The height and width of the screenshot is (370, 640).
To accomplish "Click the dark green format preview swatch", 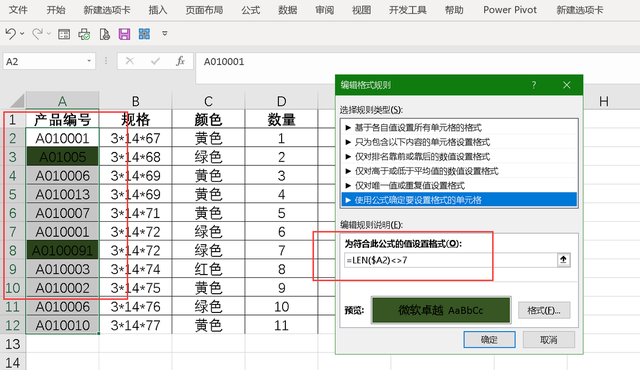I will (441, 310).
